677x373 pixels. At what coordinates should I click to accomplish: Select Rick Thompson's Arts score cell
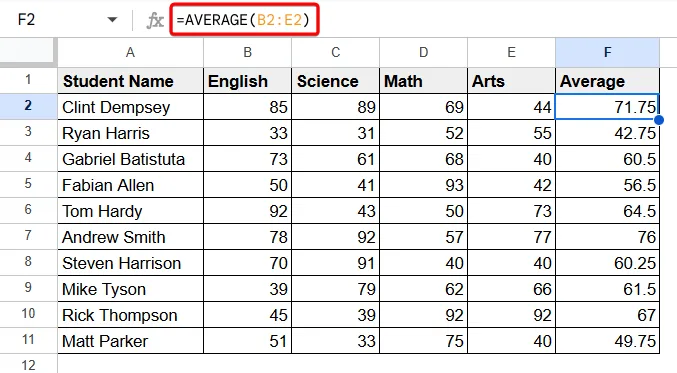pyautogui.click(x=512, y=315)
